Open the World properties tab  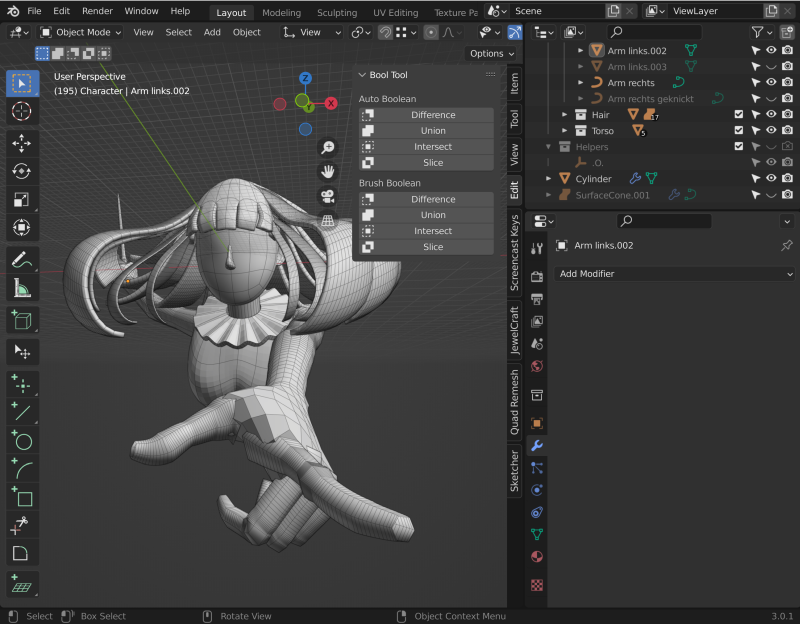537,366
